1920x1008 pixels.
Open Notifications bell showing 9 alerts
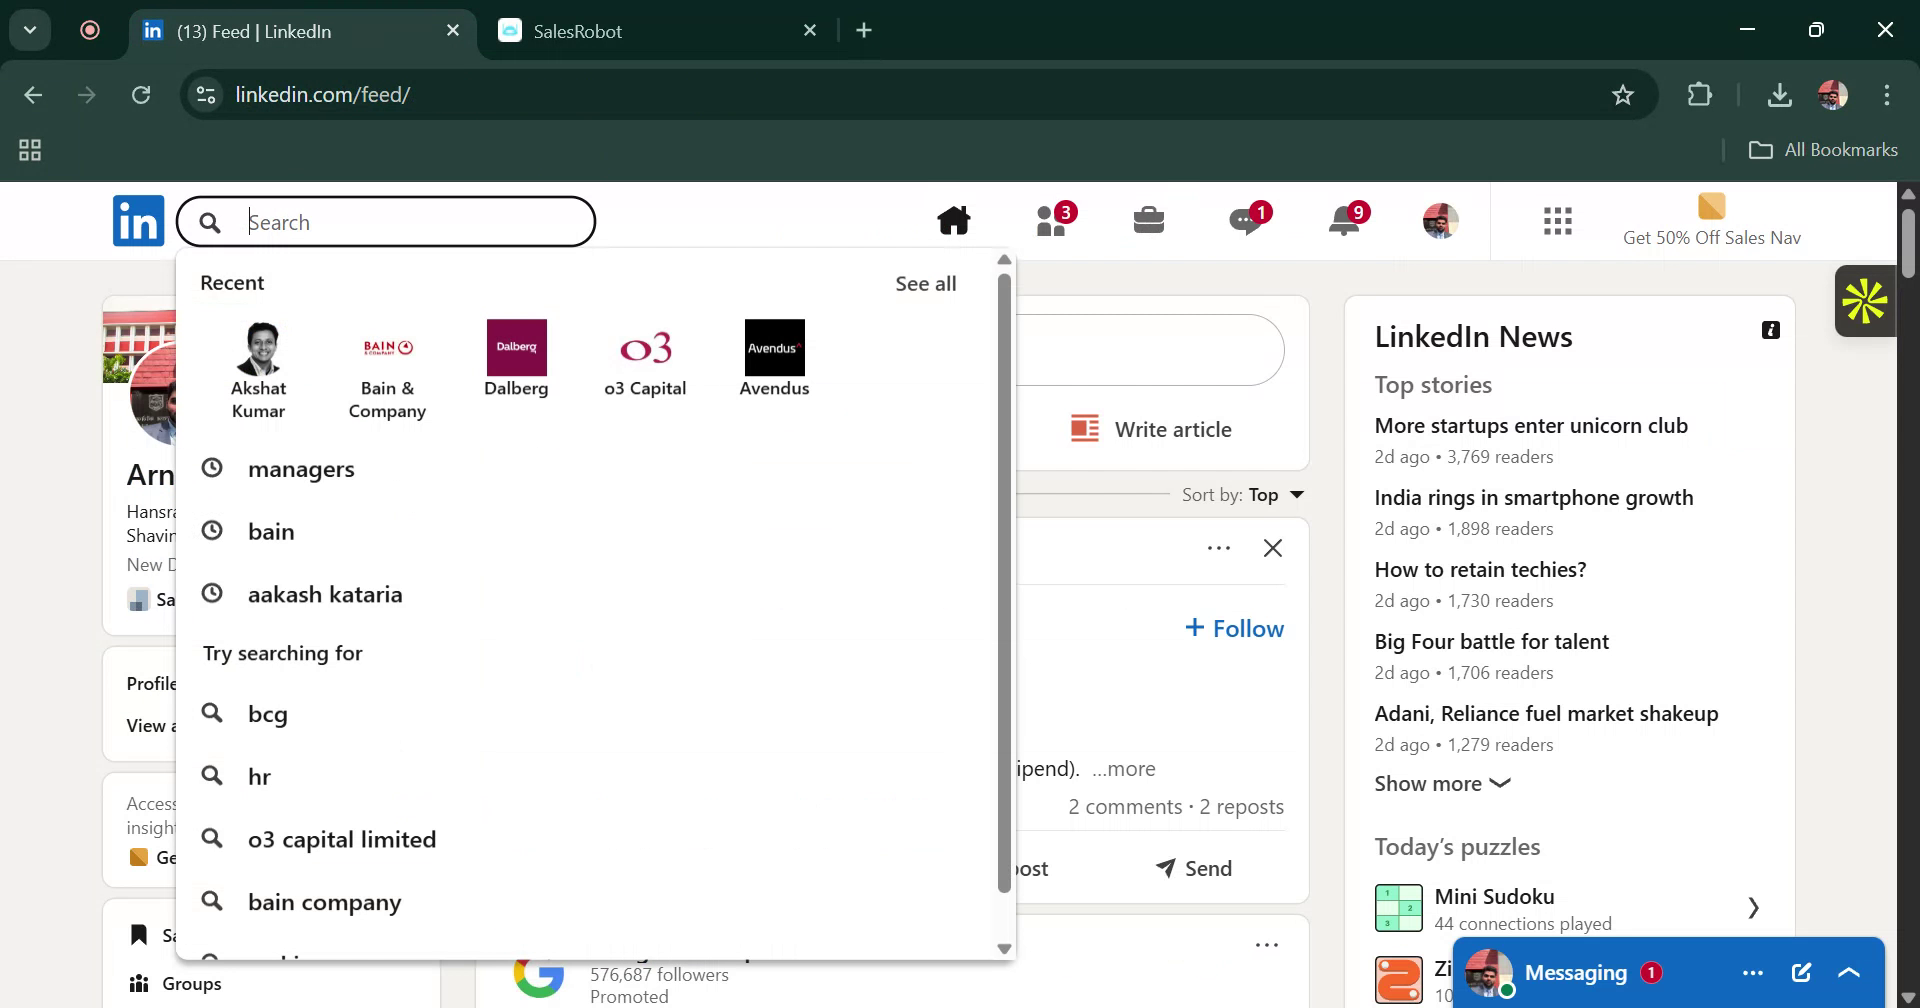[x=1345, y=221]
